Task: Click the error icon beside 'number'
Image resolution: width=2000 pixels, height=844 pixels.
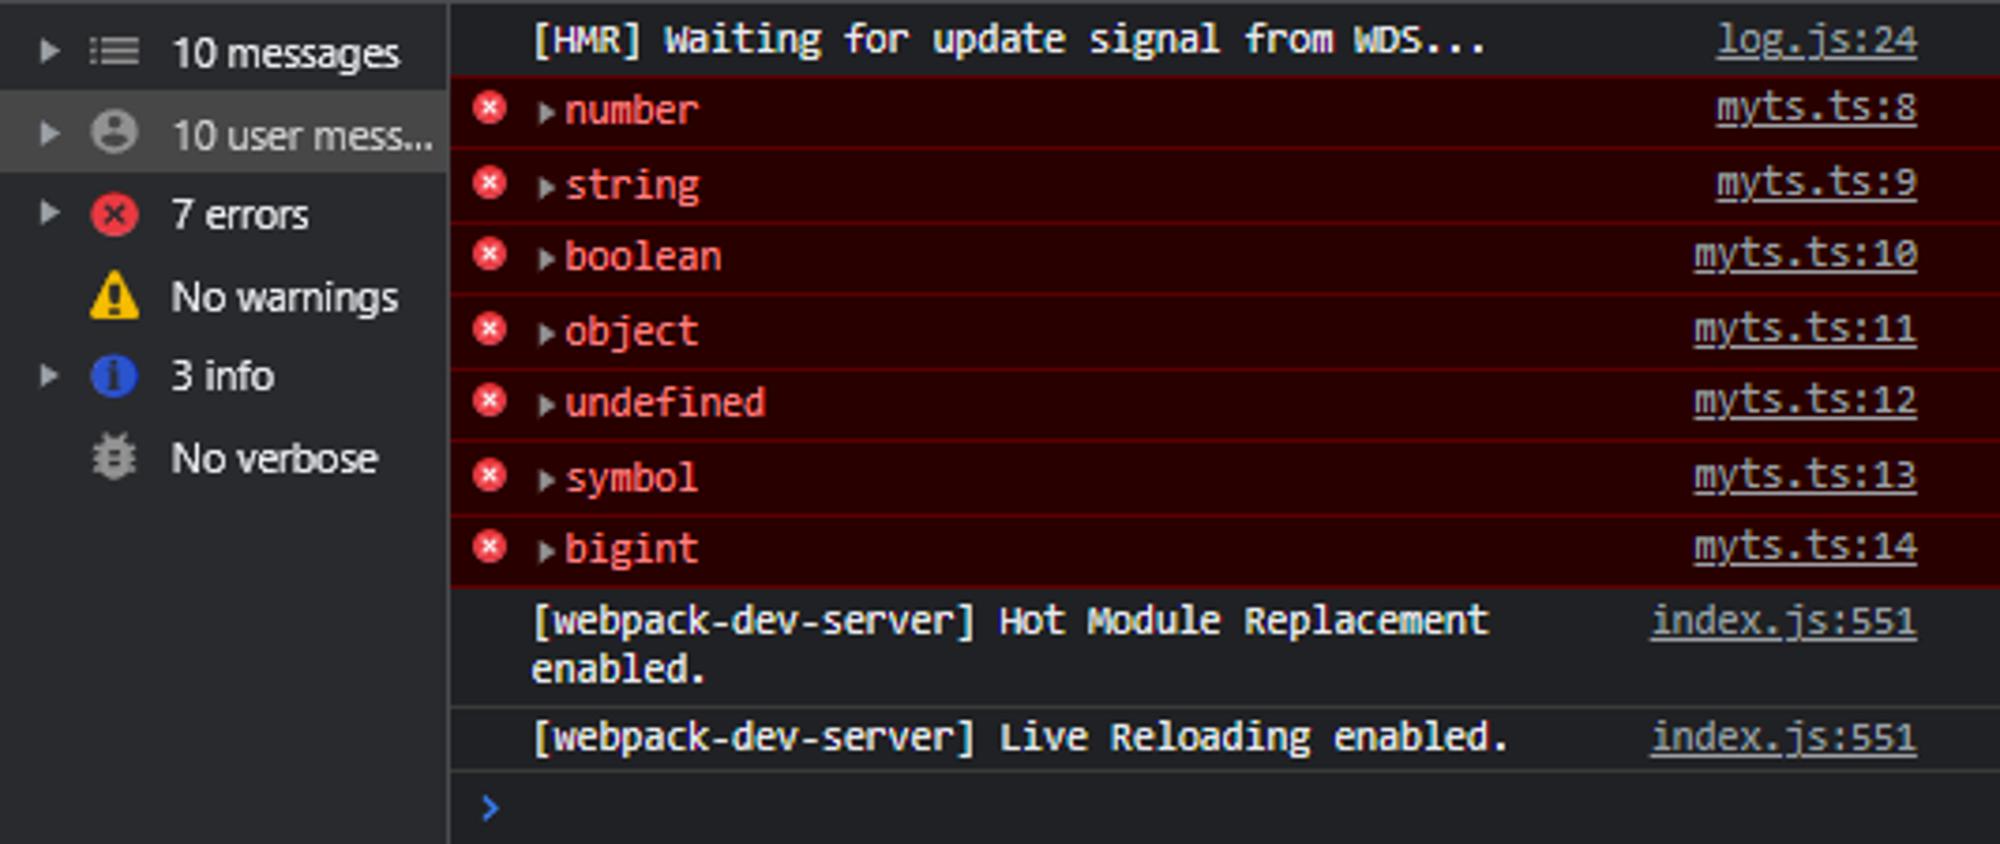Action: (489, 107)
